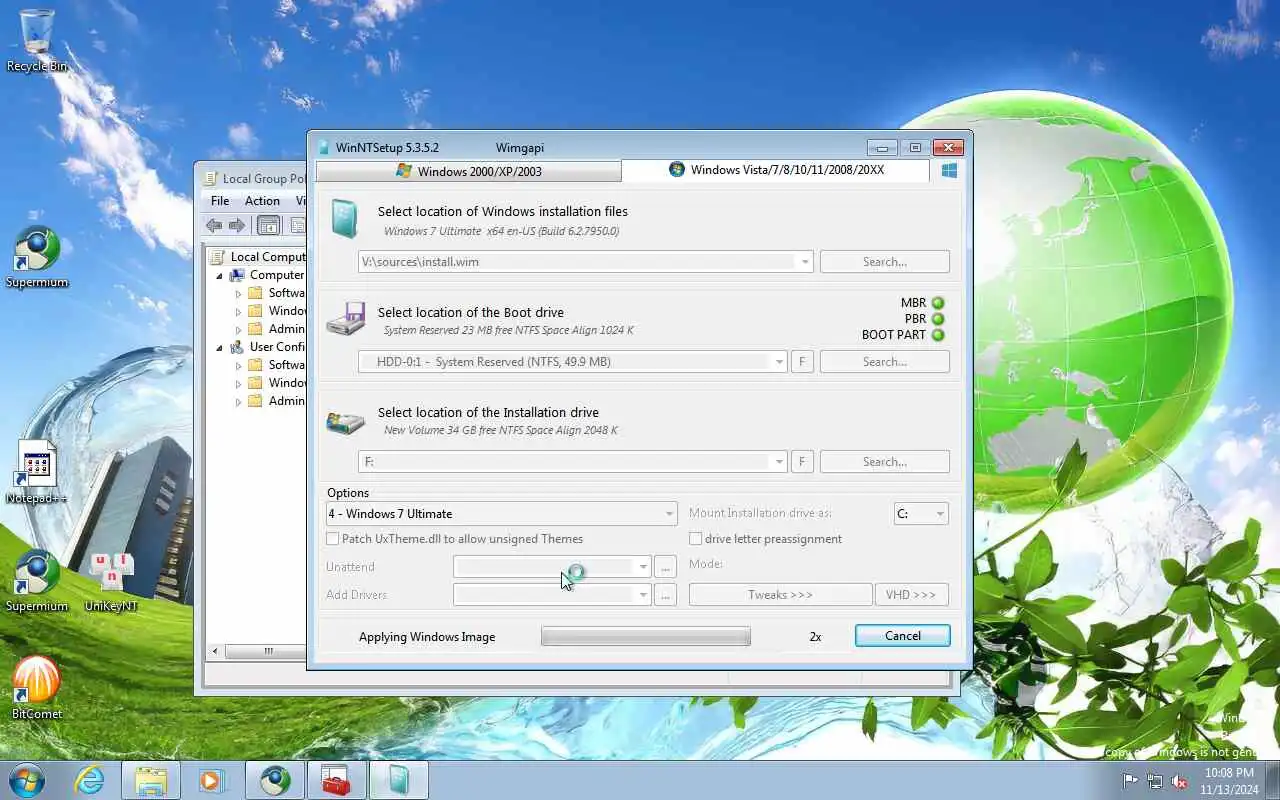1280x800 pixels.
Task: Open installation files path dropdown
Action: click(805, 262)
